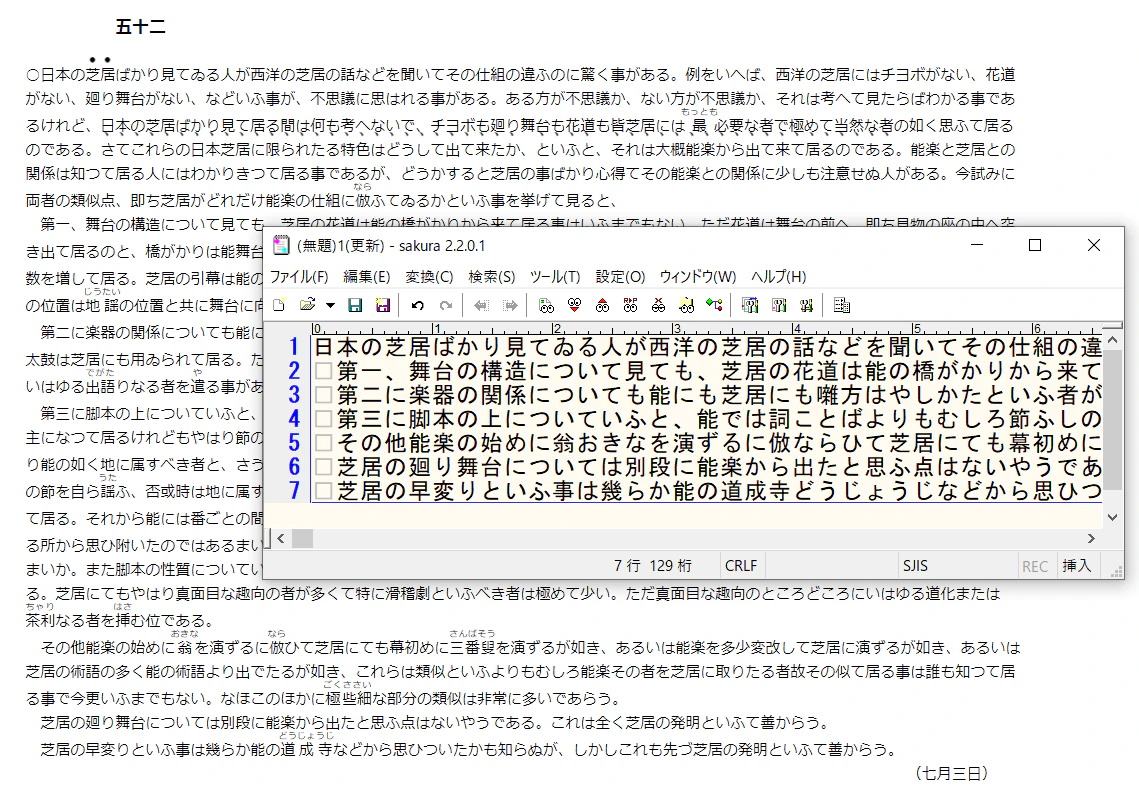Redo the undone edit

pos(445,306)
